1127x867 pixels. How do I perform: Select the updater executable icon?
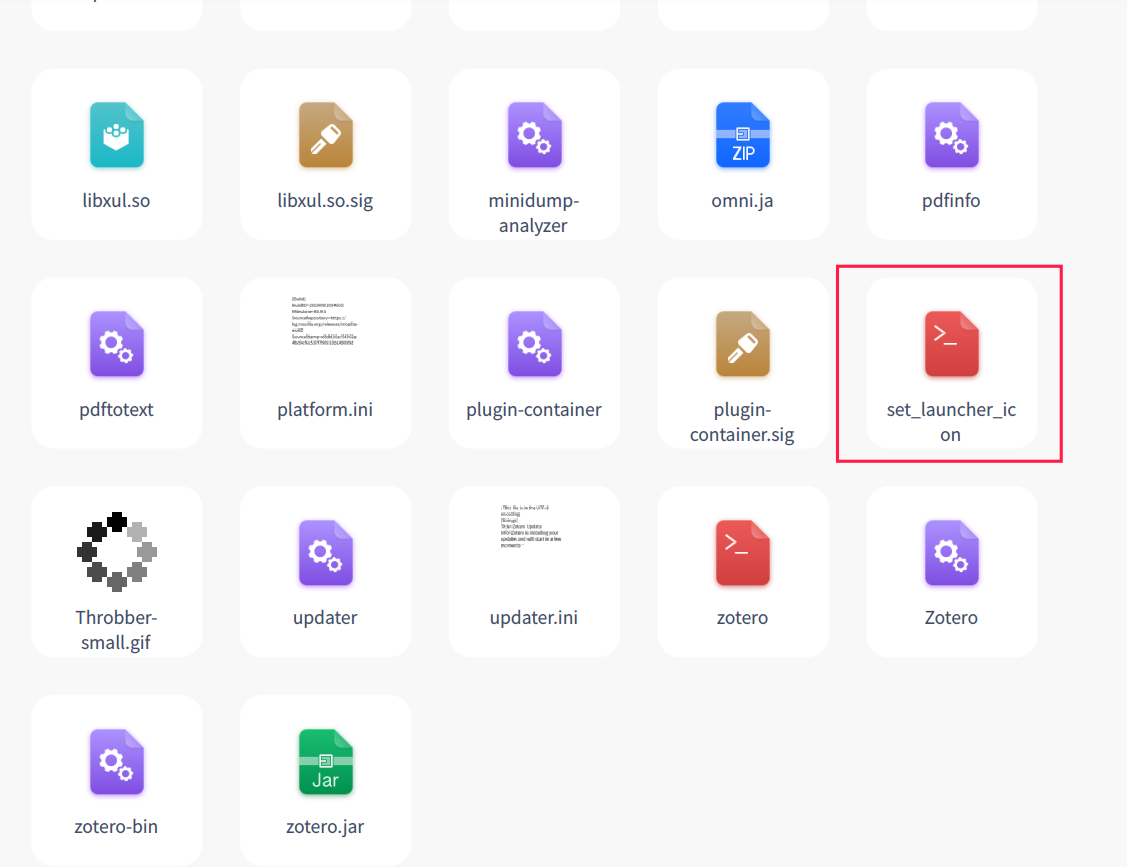[326, 552]
